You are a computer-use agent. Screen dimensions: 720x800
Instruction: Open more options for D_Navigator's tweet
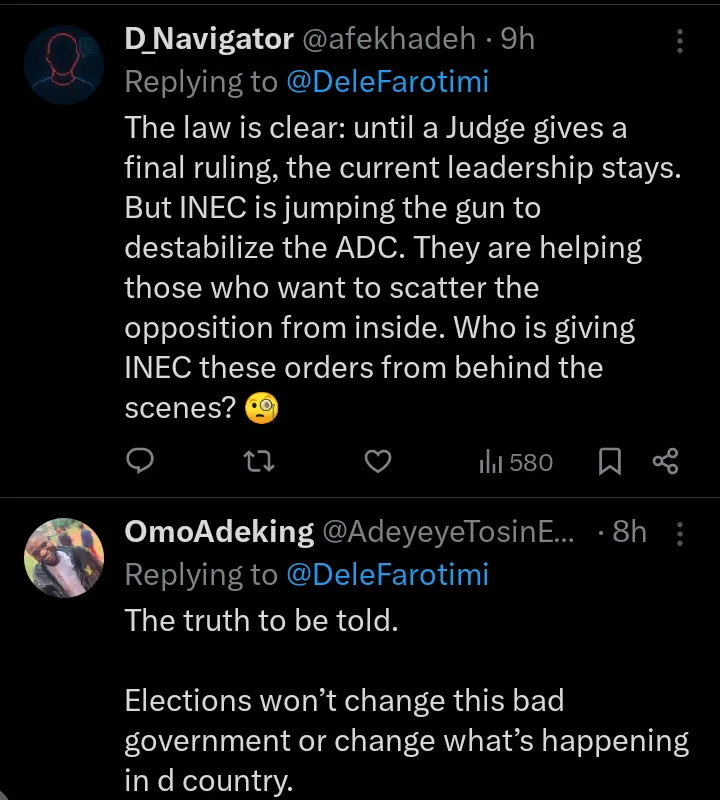click(x=680, y=41)
